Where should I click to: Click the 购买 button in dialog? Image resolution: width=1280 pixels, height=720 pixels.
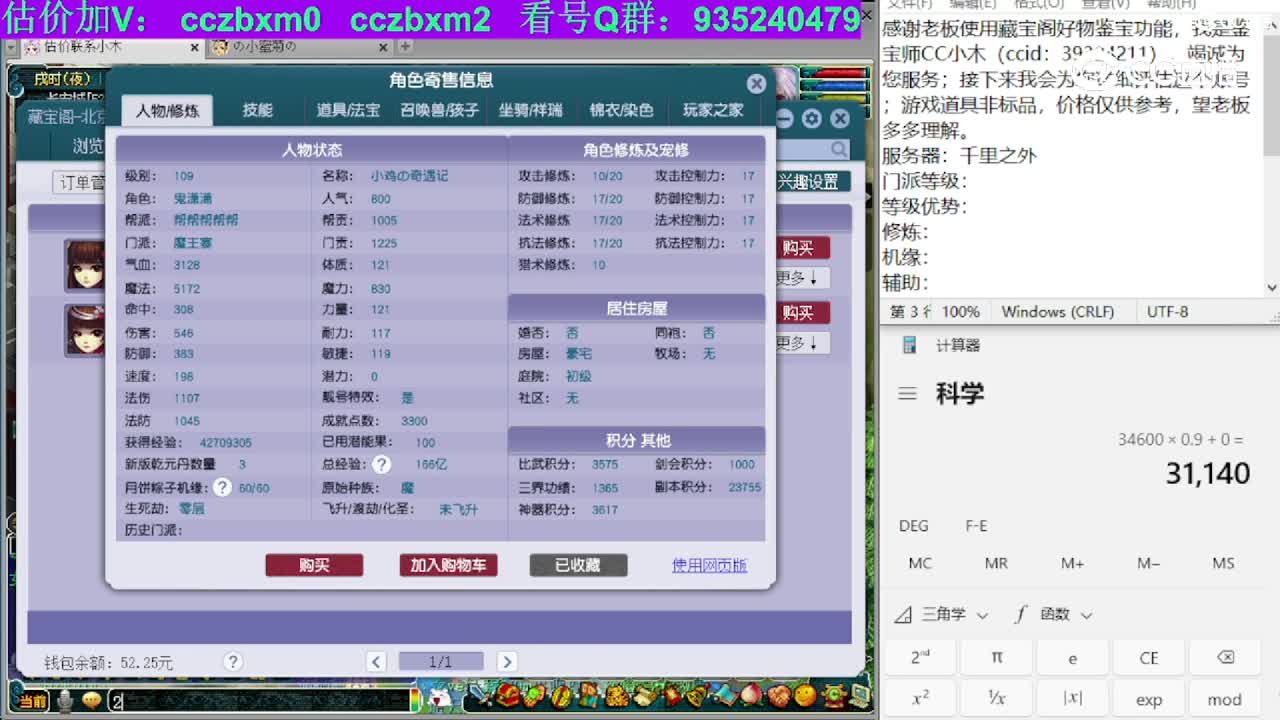coord(314,565)
